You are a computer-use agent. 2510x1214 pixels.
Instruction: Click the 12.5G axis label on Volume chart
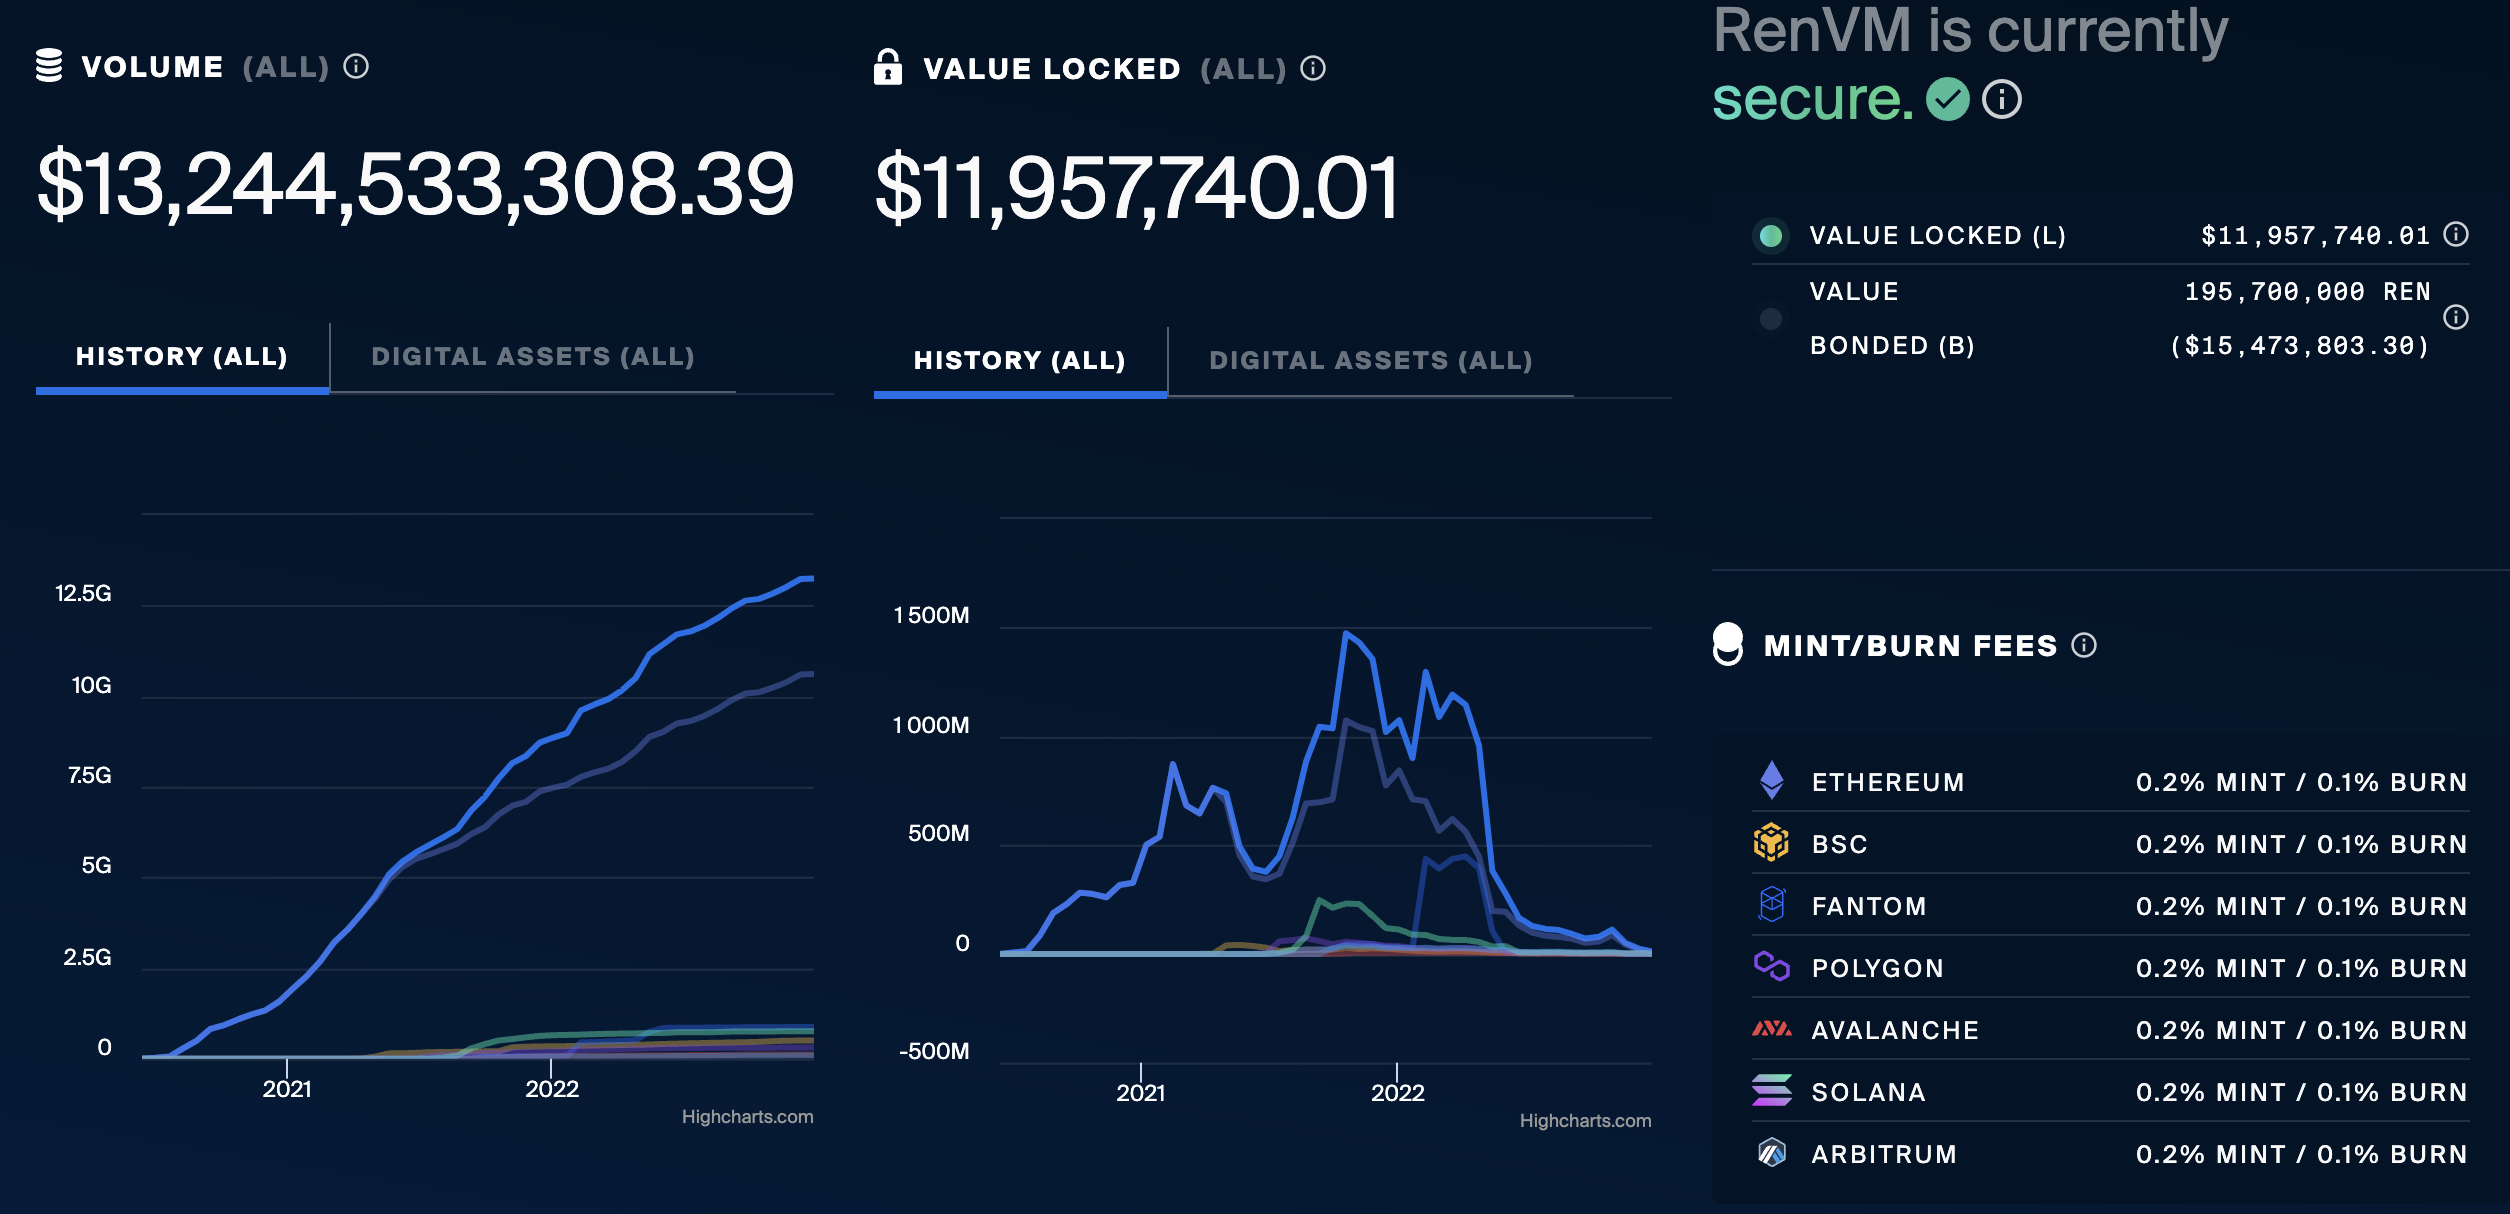click(83, 593)
